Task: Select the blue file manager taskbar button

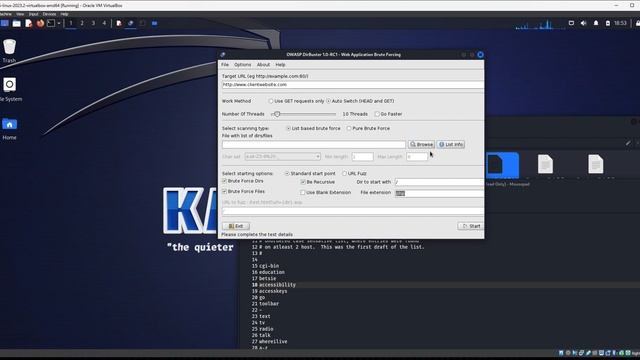Action: (x=154, y=23)
